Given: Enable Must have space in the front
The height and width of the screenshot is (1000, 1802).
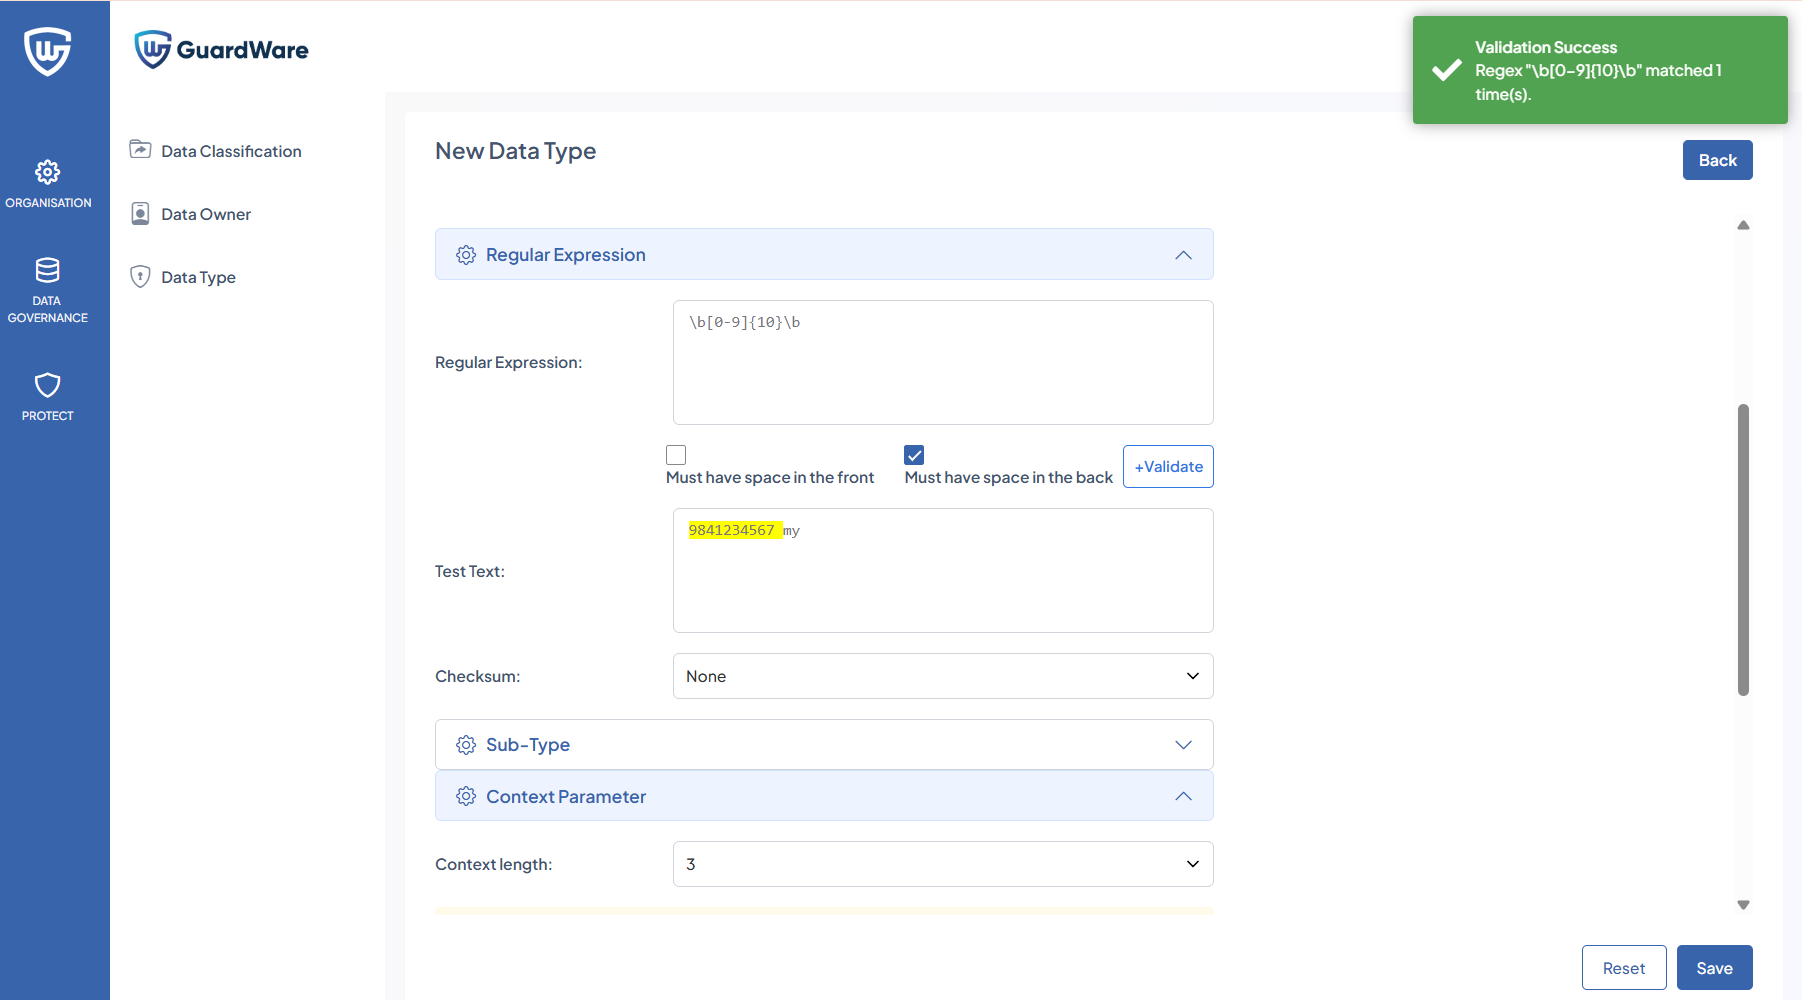Looking at the screenshot, I should pyautogui.click(x=676, y=455).
